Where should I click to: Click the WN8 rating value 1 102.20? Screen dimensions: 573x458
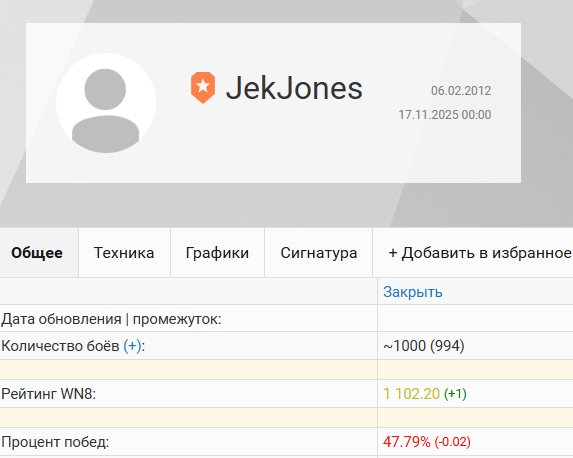click(x=411, y=394)
